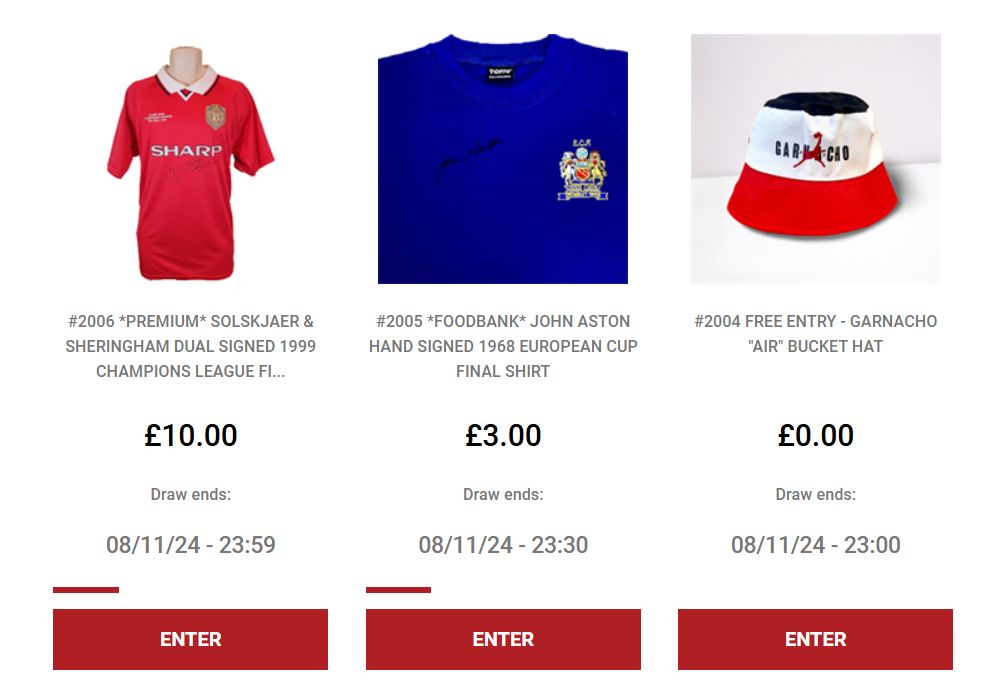Click Enter button for the free £0.00 draw

[x=815, y=639]
